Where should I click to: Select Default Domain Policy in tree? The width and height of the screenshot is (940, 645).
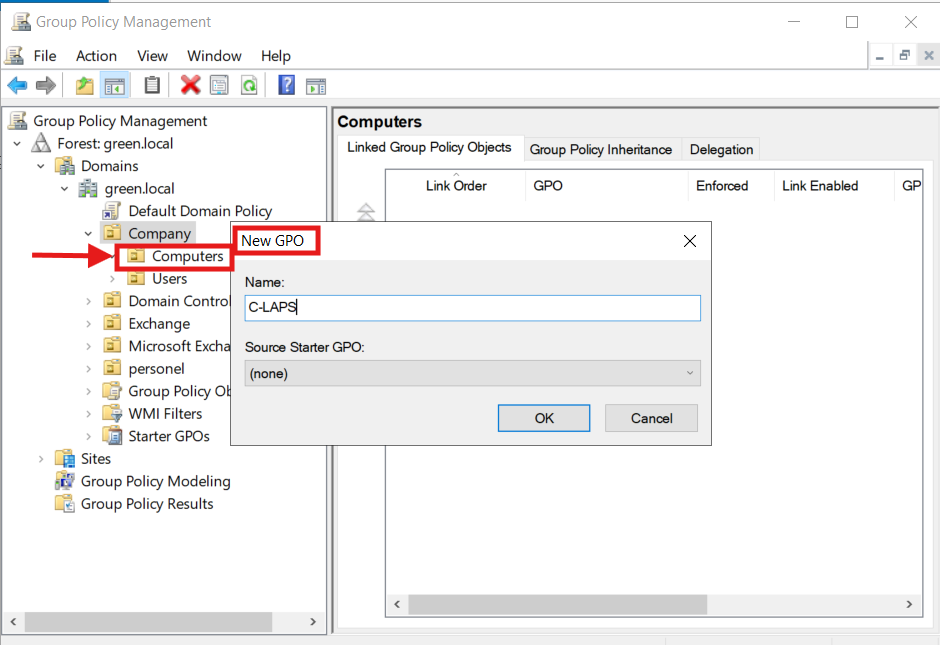click(x=199, y=211)
